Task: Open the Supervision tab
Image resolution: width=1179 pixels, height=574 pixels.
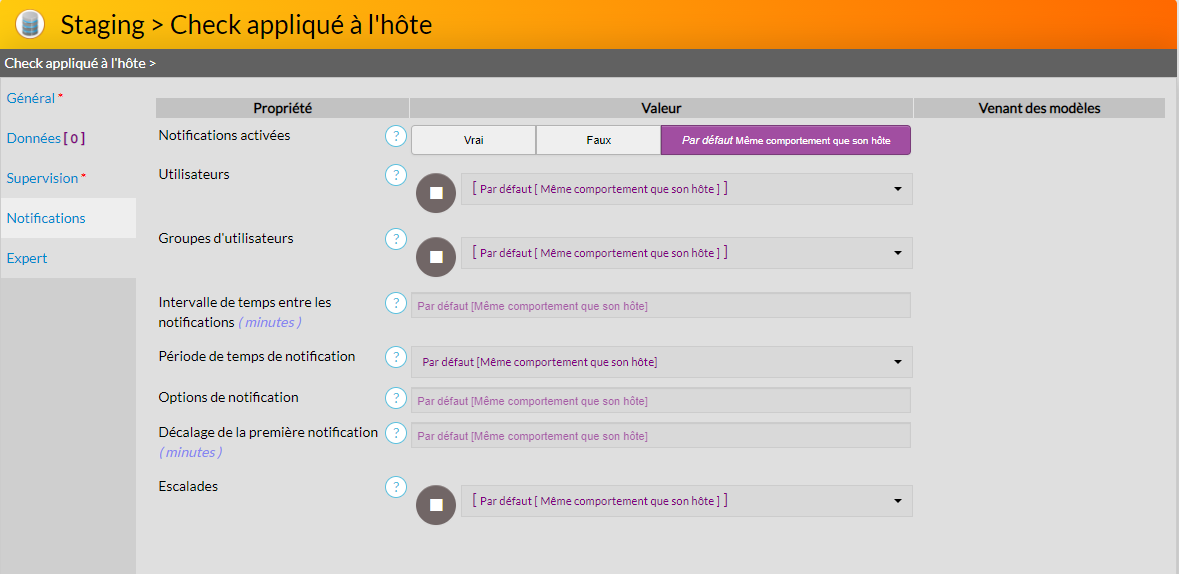Action: tap(42, 178)
